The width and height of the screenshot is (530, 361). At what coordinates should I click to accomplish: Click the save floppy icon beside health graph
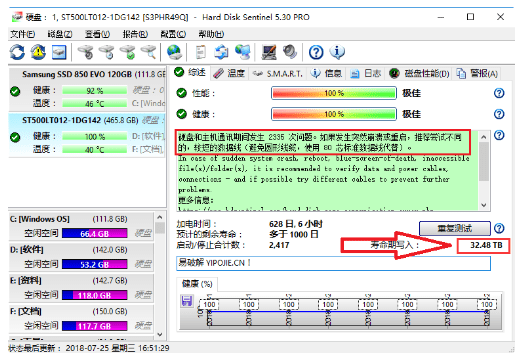click(187, 300)
